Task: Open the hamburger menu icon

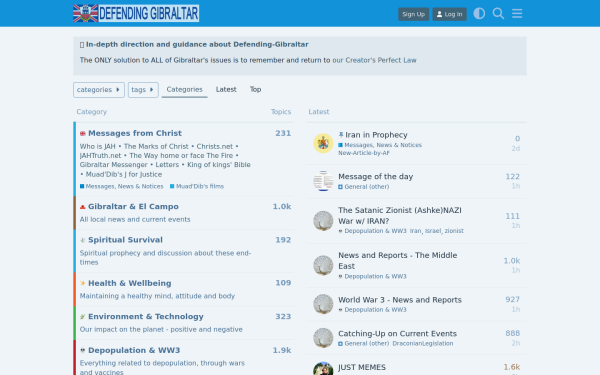Action: pyautogui.click(x=517, y=14)
